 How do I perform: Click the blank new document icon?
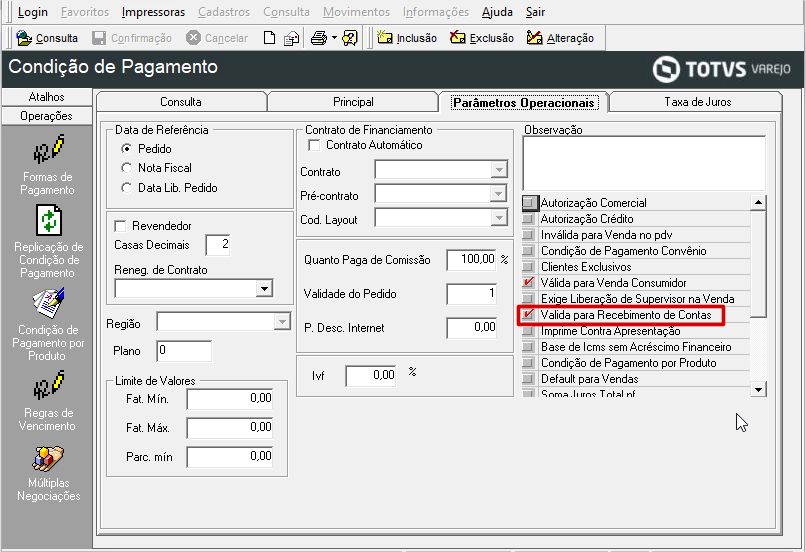269,38
